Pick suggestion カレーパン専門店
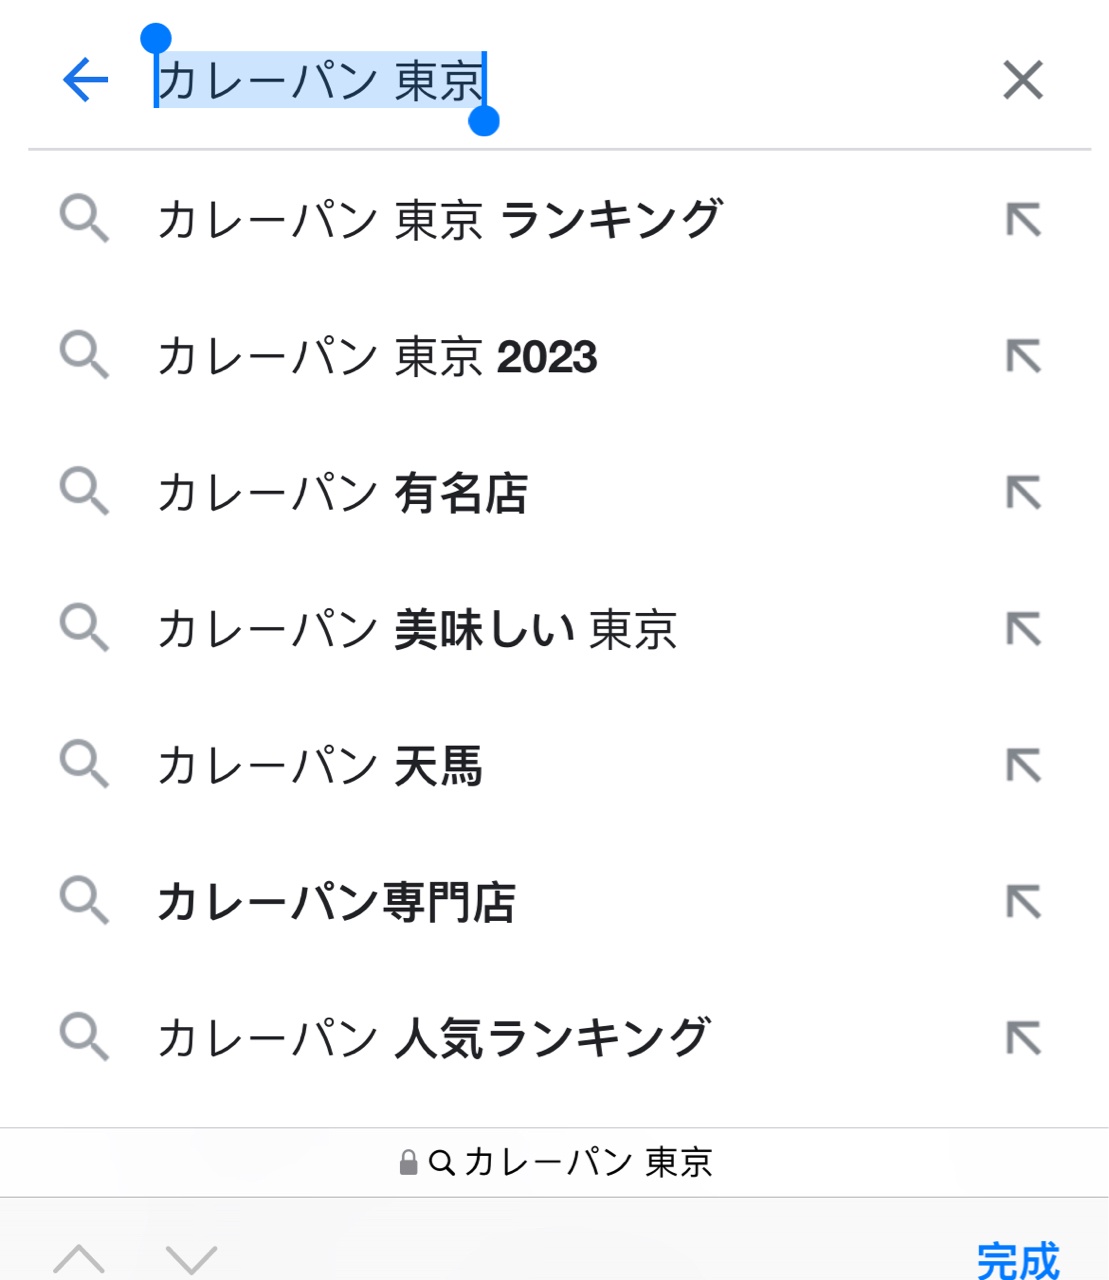This screenshot has height=1280, width=1109. pos(336,903)
